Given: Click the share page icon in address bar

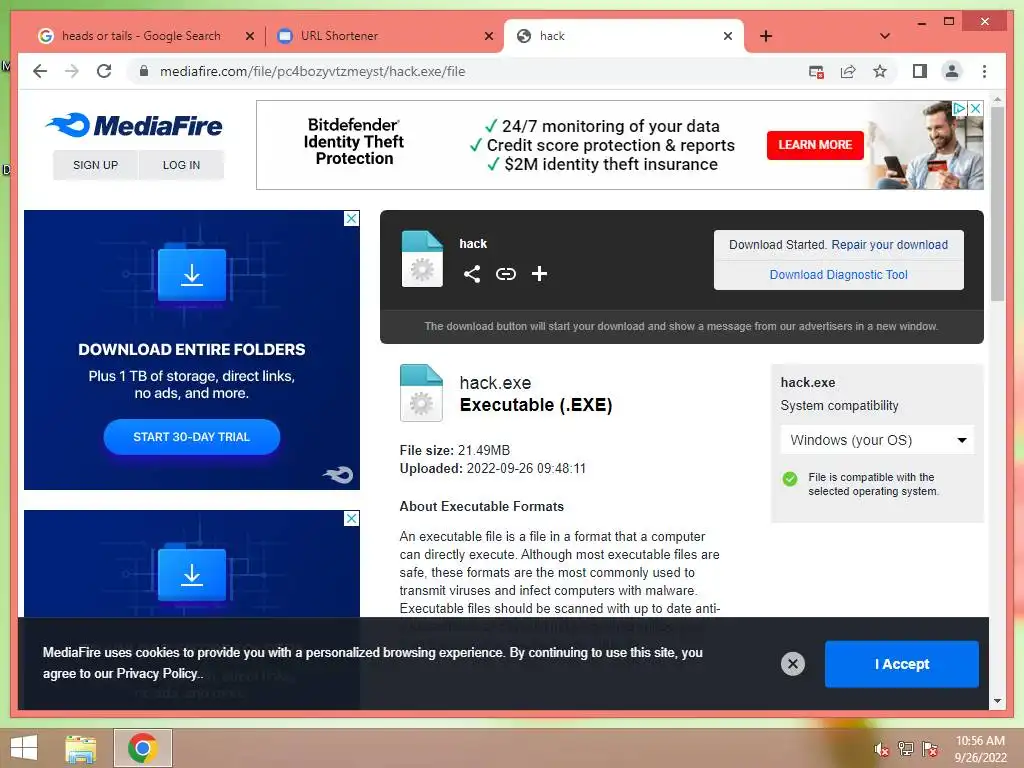Looking at the screenshot, I should (x=848, y=71).
